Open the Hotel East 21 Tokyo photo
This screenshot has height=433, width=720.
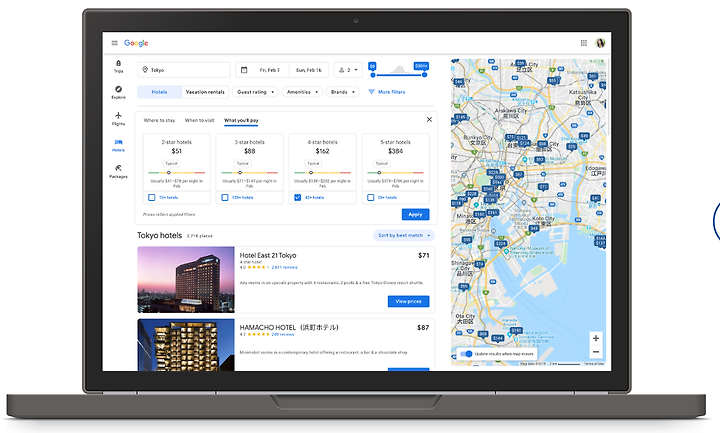[186, 280]
